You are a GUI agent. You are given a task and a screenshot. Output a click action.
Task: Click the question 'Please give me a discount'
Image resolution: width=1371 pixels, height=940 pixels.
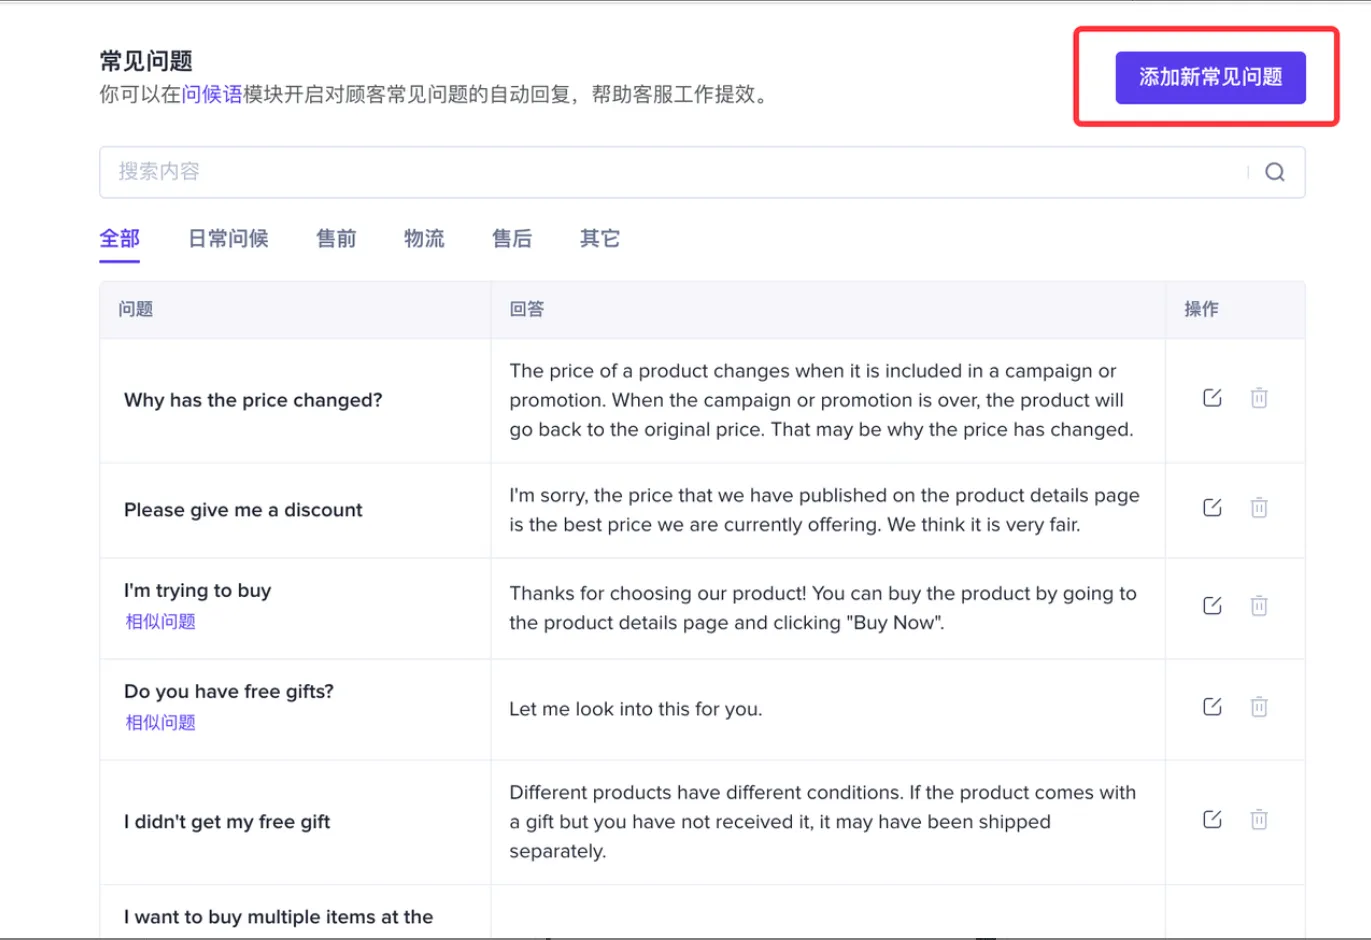click(x=243, y=510)
